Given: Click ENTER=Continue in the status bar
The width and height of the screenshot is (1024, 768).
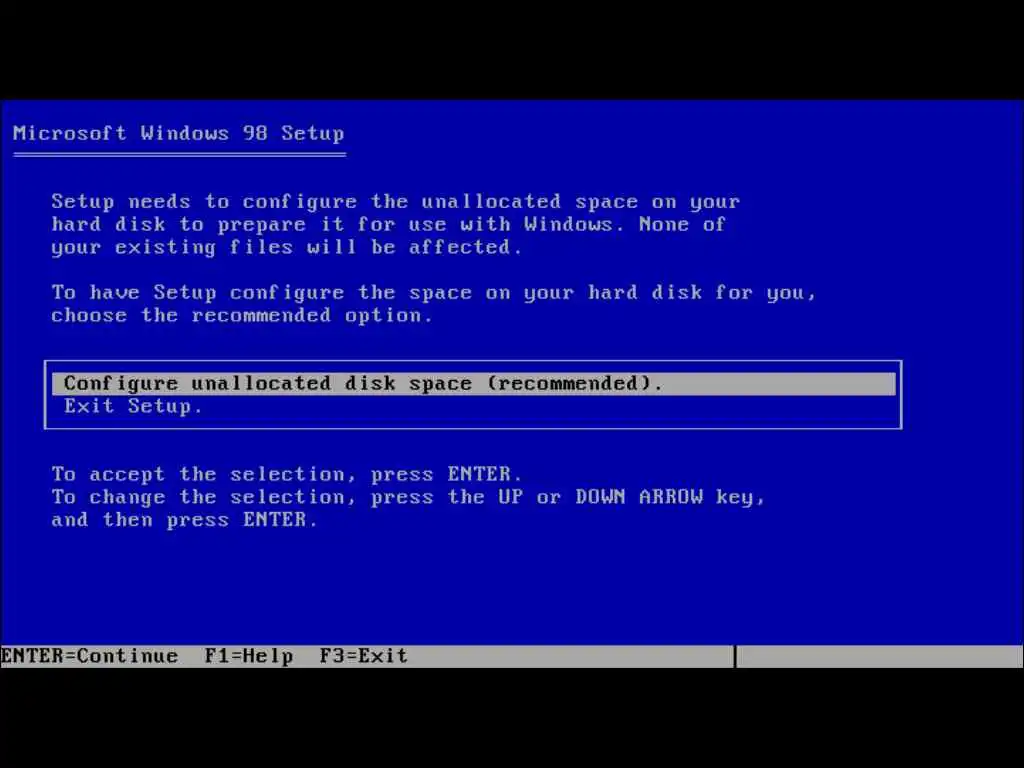Looking at the screenshot, I should (x=89, y=656).
